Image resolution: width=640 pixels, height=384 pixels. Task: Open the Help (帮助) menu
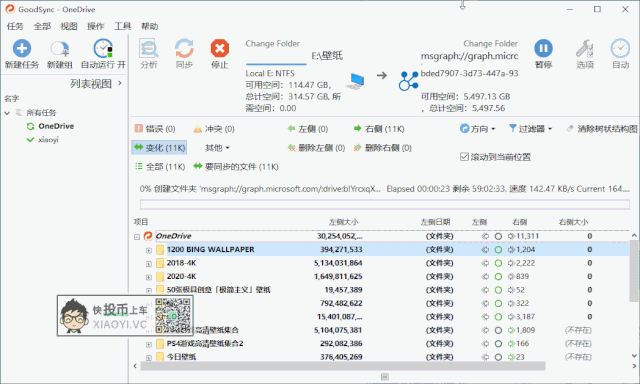pos(149,26)
